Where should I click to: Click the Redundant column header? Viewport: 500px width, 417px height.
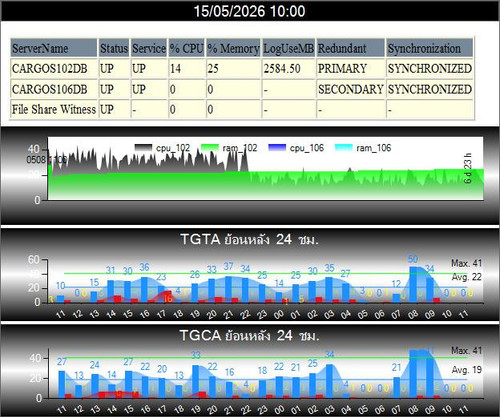click(350, 48)
